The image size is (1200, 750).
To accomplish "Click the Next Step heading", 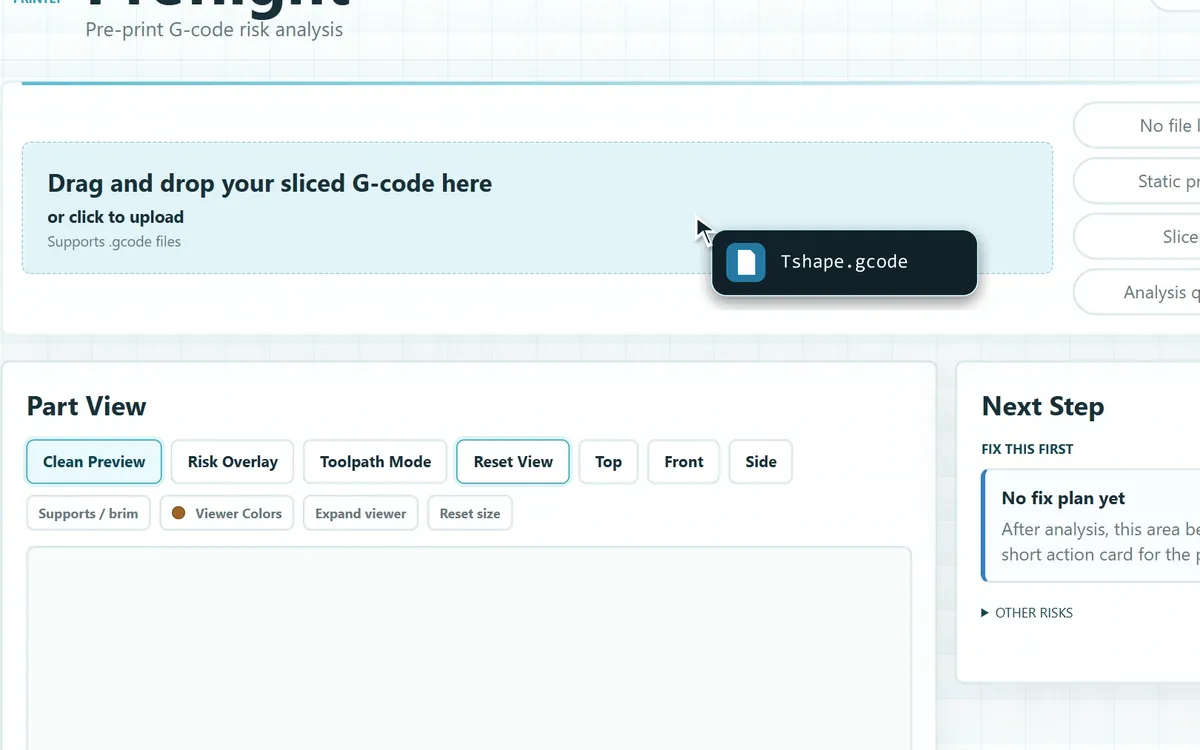I will coord(1043,406).
